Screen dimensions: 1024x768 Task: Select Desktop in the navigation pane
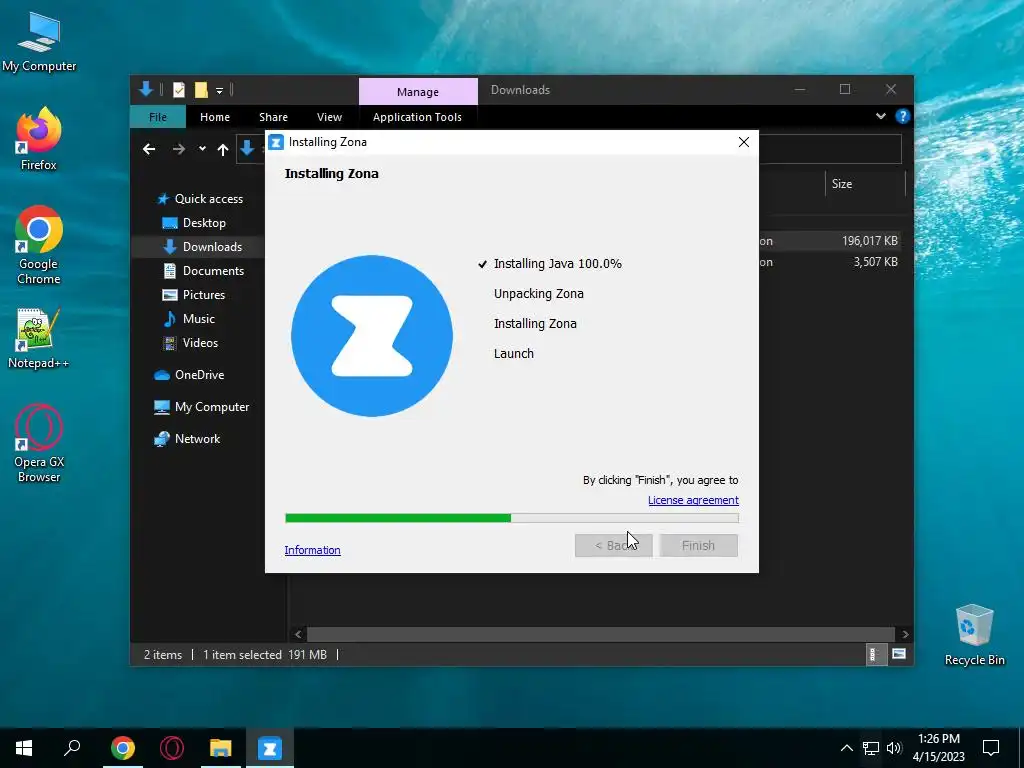click(194, 223)
